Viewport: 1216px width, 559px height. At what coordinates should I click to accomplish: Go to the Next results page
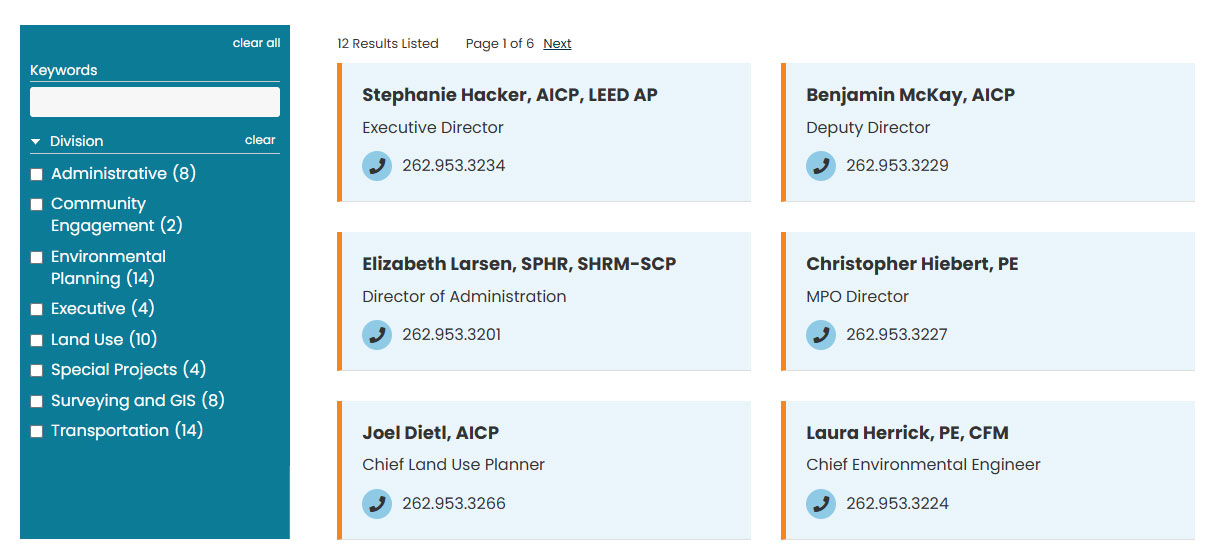point(557,44)
